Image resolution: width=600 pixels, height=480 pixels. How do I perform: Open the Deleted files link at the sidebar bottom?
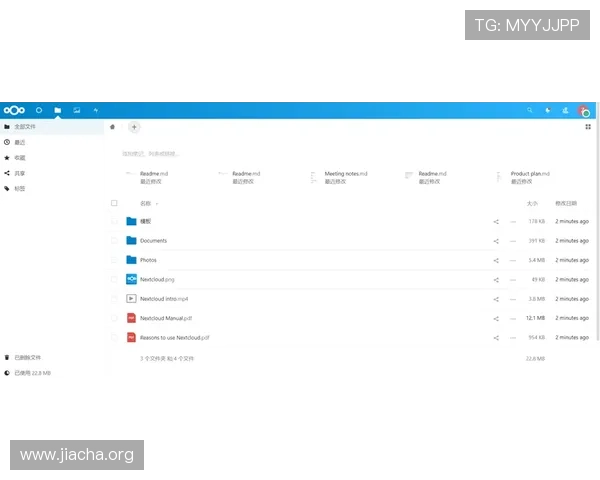click(28, 357)
